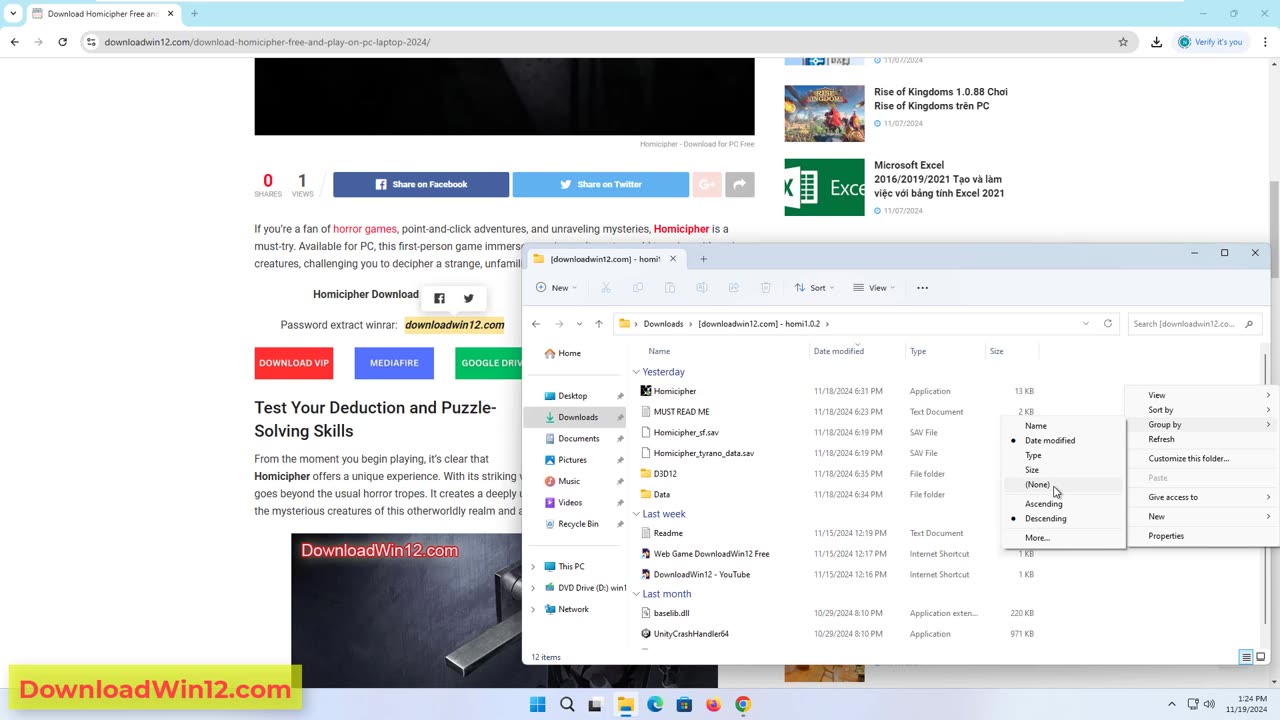Click the Facebook icon in the share popup
The height and width of the screenshot is (720, 1280).
tap(439, 298)
